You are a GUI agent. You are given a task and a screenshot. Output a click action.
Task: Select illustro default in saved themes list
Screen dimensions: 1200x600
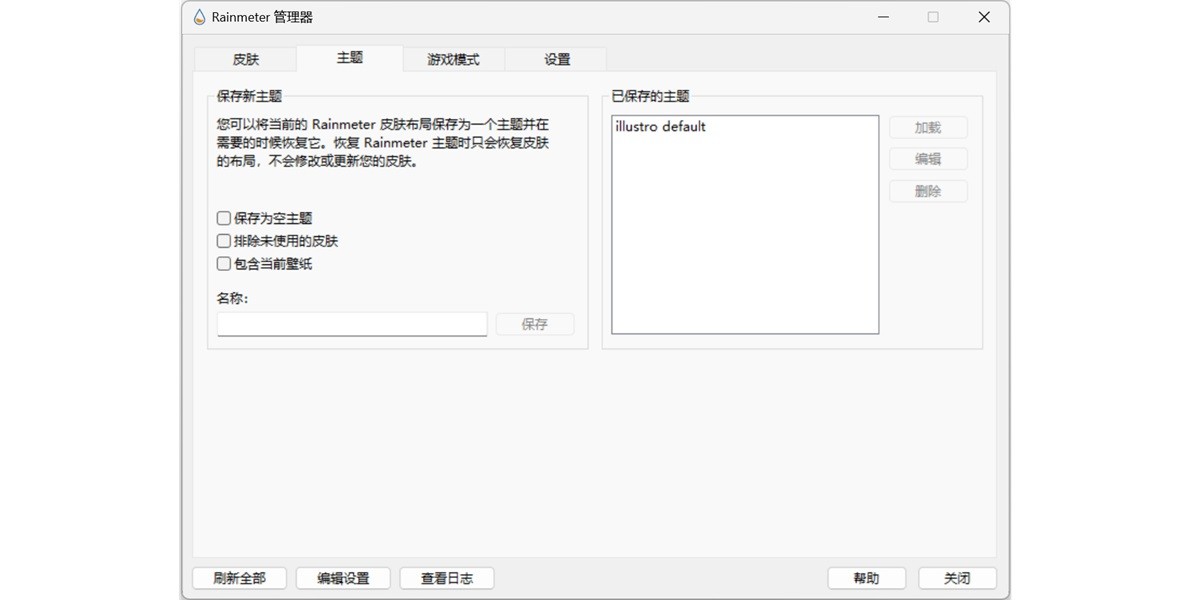click(x=661, y=127)
